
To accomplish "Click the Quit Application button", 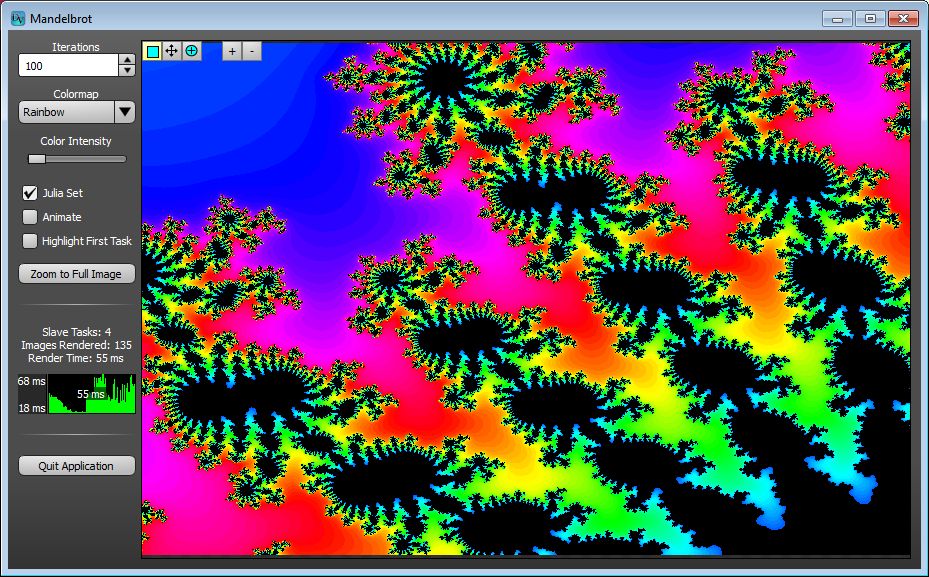I will pos(76,466).
